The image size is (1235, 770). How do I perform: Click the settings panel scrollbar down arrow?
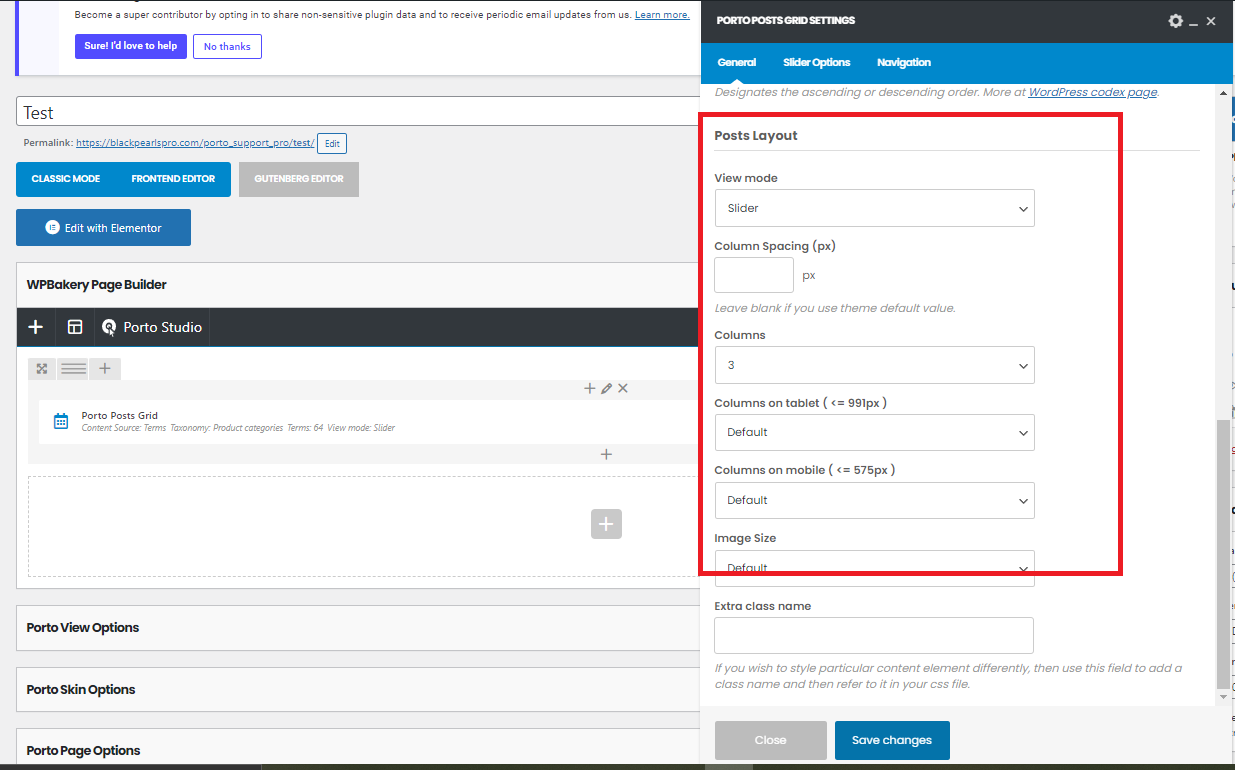pyautogui.click(x=1225, y=697)
